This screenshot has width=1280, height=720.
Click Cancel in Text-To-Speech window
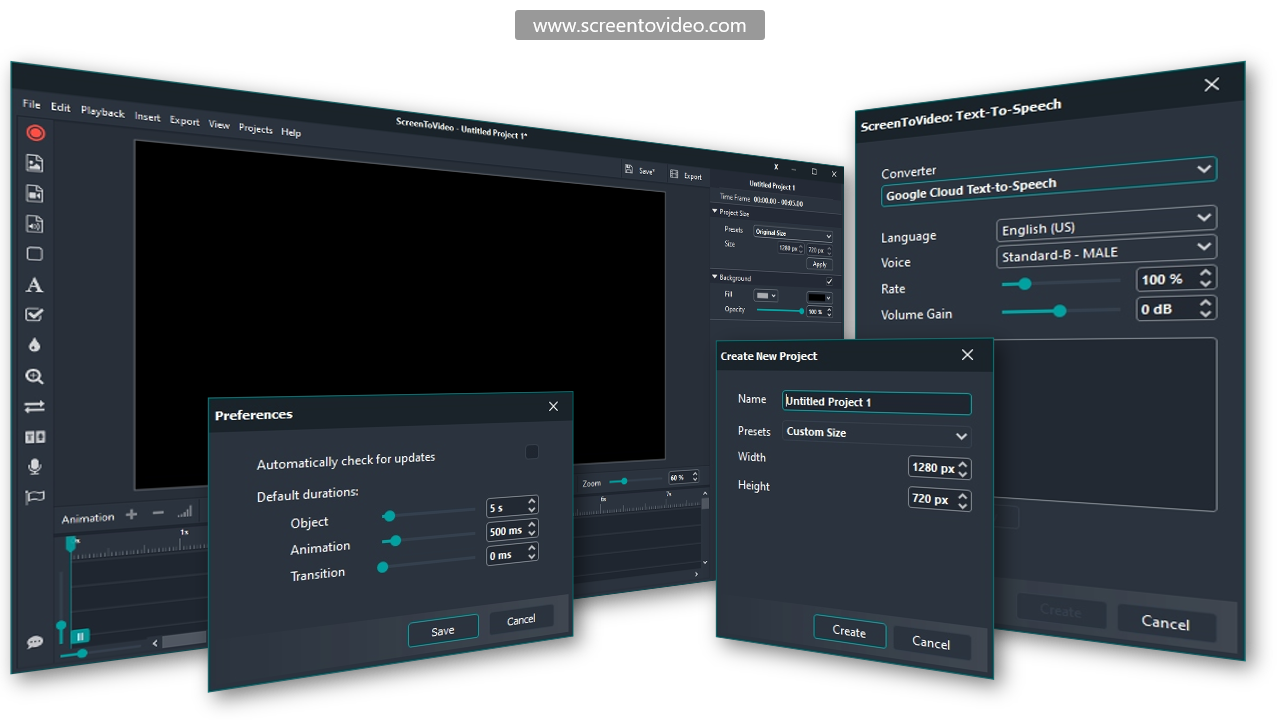(x=1166, y=622)
